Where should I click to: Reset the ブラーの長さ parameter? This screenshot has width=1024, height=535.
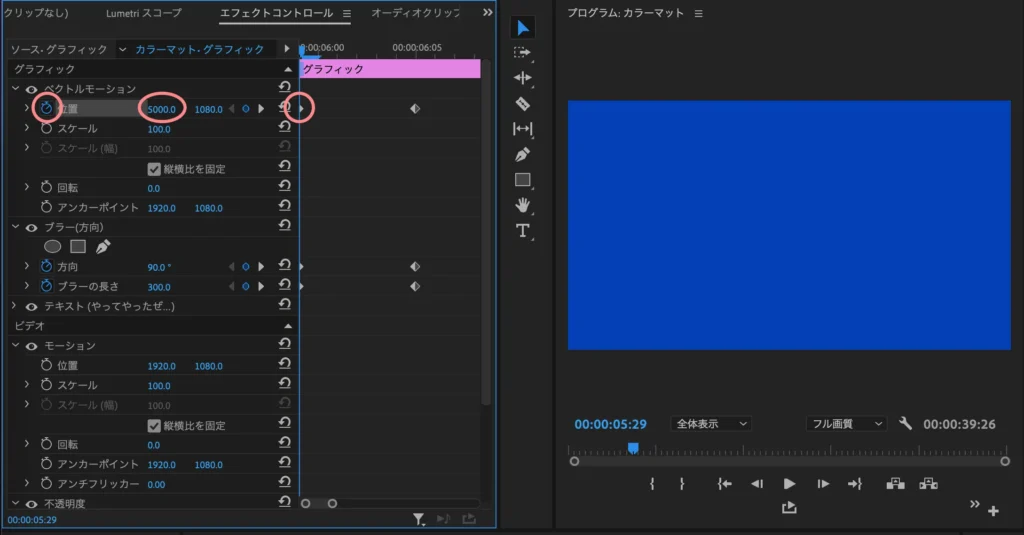pyautogui.click(x=285, y=285)
